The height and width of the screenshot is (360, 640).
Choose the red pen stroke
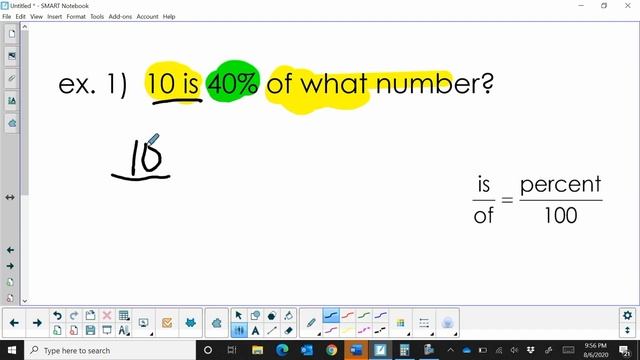(x=348, y=316)
